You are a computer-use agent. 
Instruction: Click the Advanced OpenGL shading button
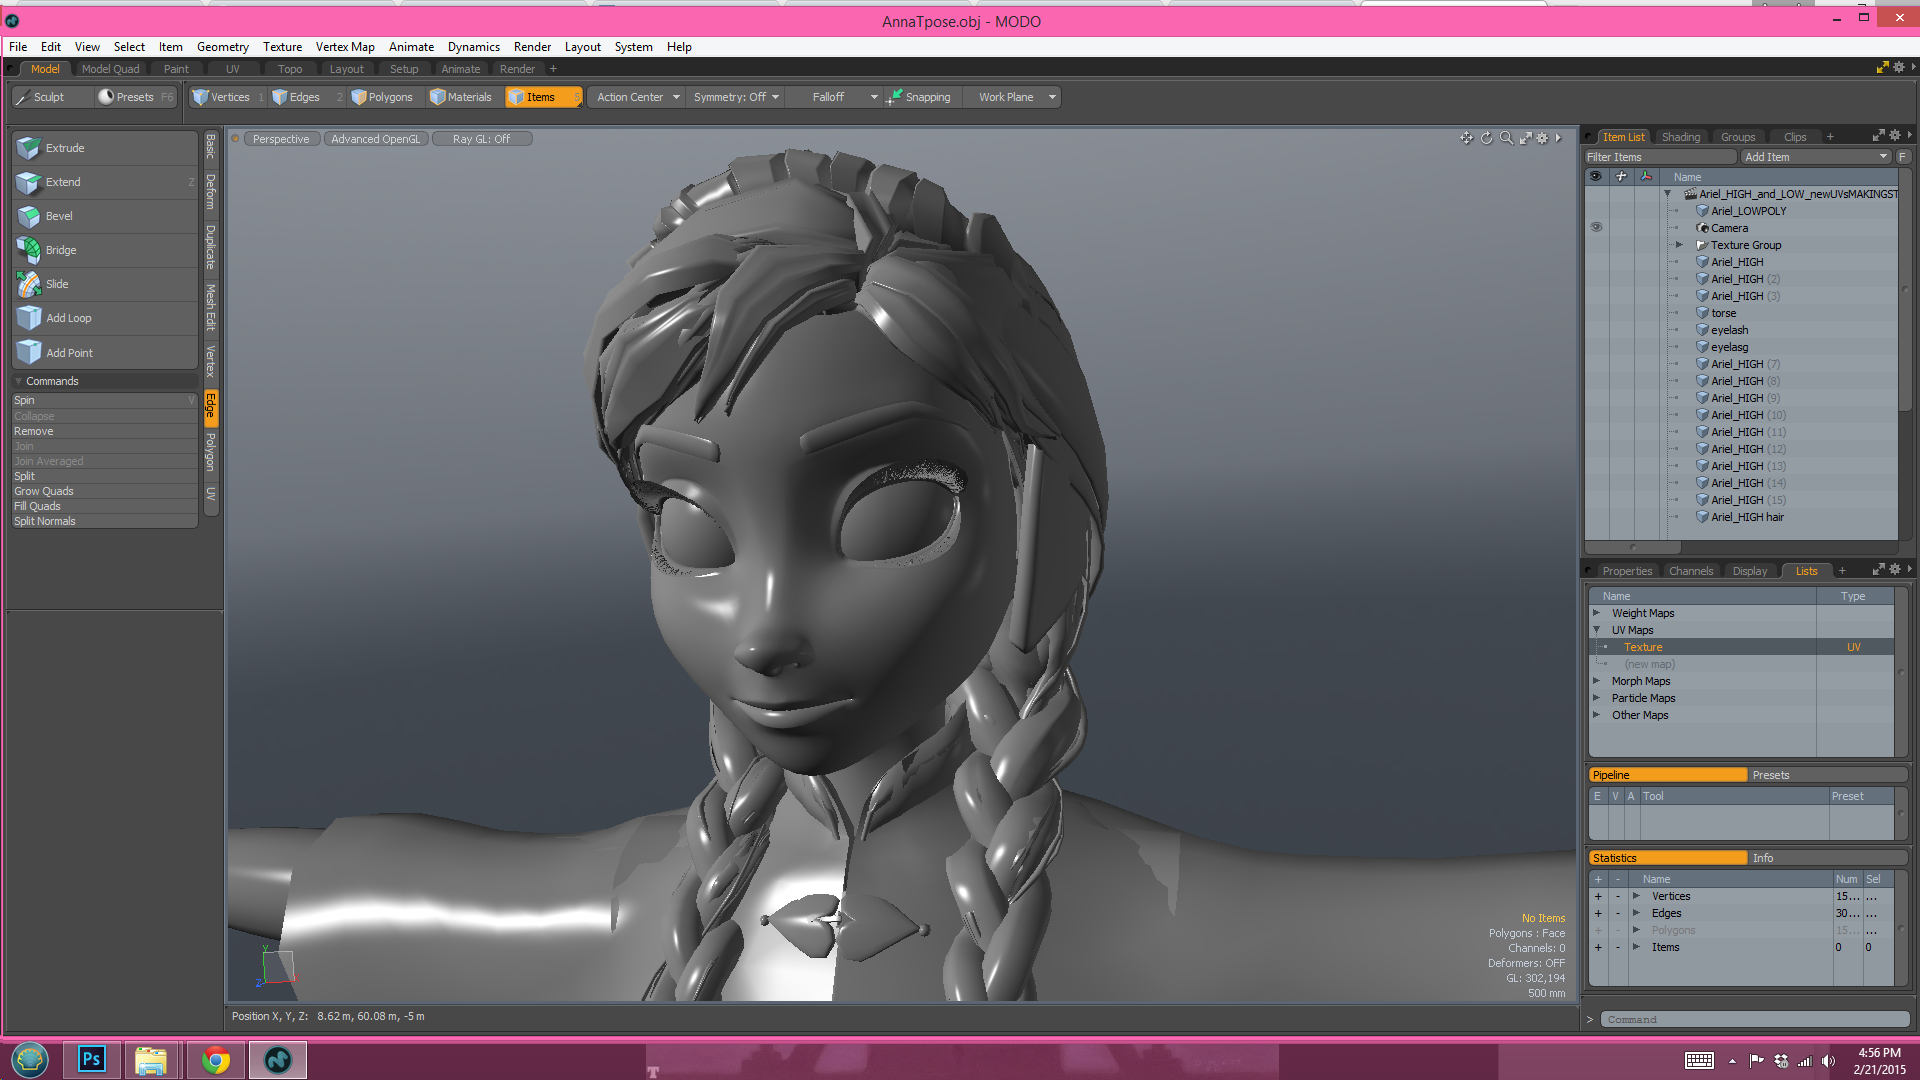click(x=376, y=139)
